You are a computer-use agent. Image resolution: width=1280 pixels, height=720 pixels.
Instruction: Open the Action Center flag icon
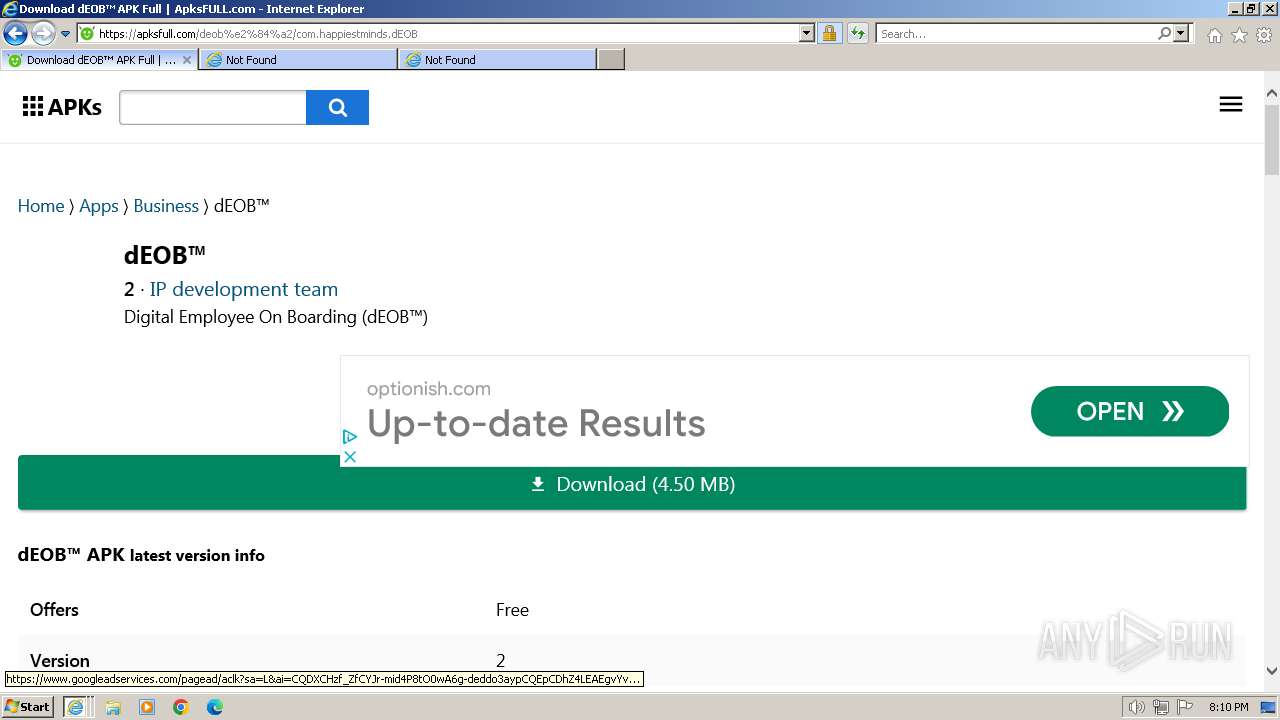click(1184, 707)
